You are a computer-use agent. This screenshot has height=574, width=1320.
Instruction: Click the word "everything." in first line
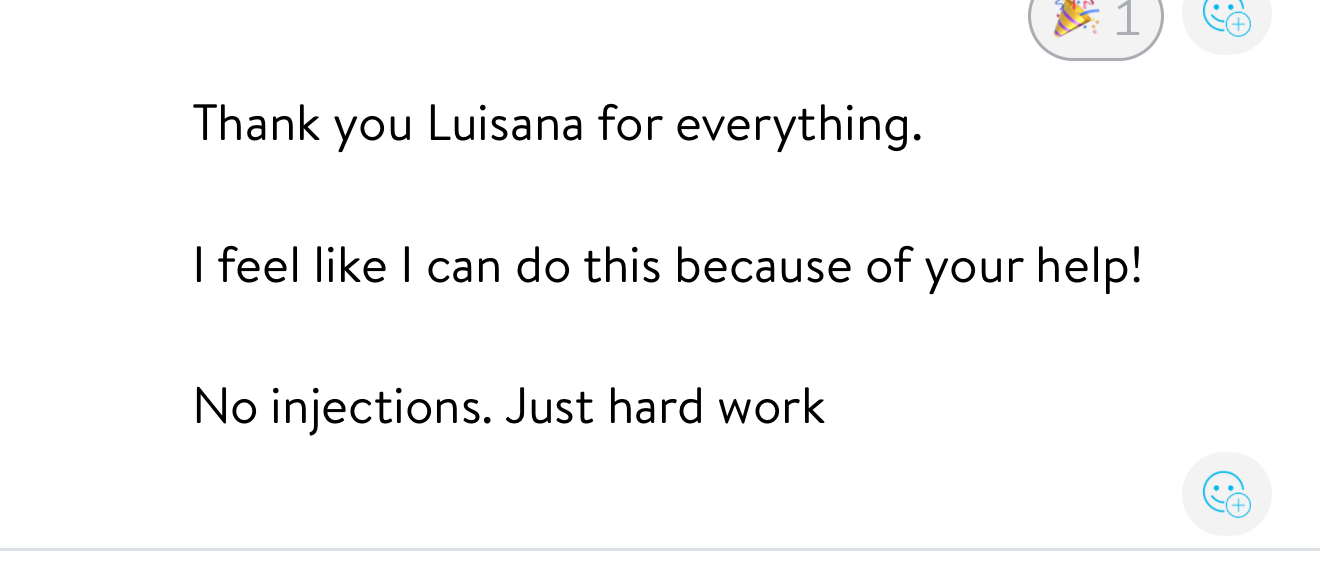(798, 125)
